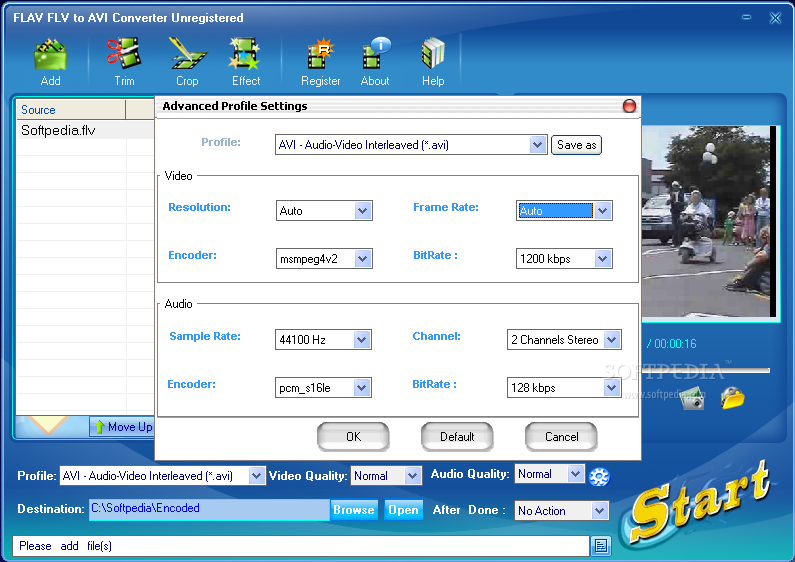This screenshot has width=795, height=562.
Task: Confirm settings with the OK button
Action: tap(353, 437)
